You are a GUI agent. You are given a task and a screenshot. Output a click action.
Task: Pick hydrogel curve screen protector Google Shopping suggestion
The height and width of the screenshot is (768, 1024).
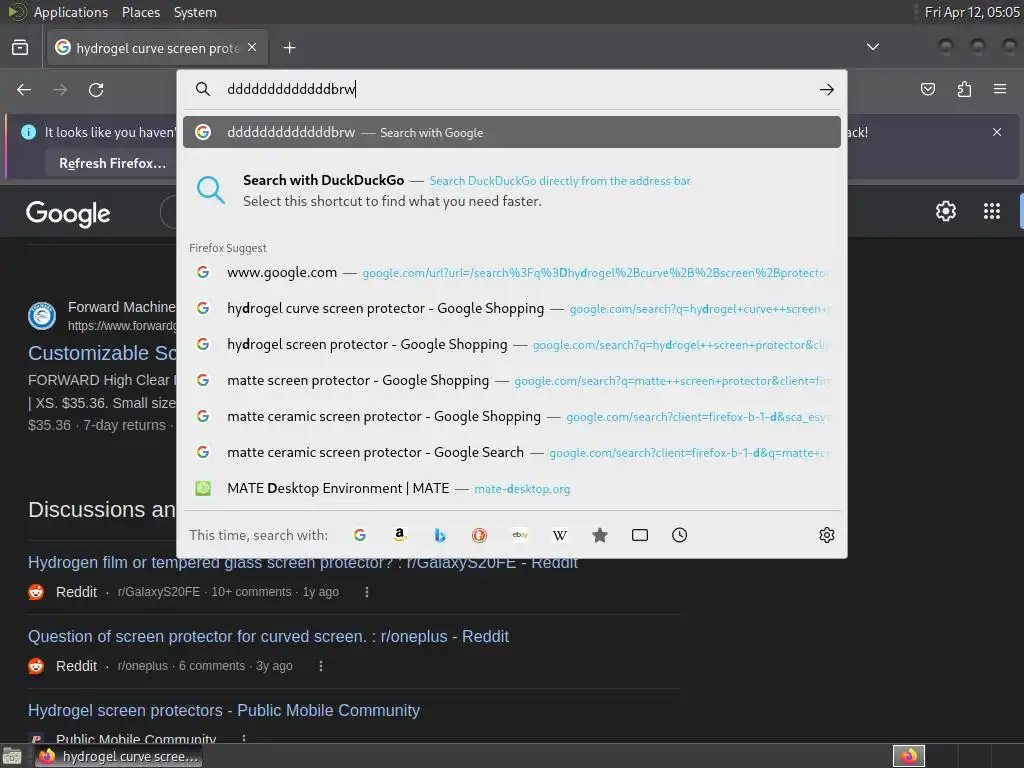coord(511,308)
